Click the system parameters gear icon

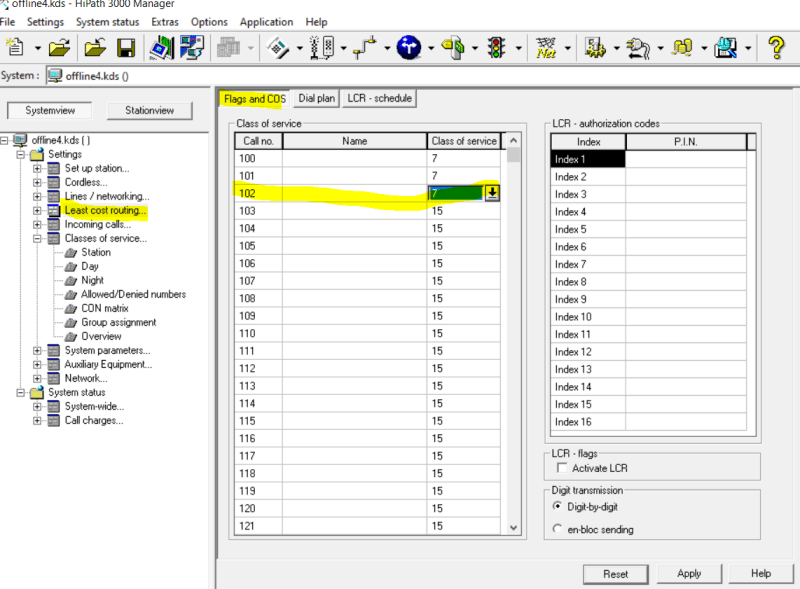click(594, 47)
